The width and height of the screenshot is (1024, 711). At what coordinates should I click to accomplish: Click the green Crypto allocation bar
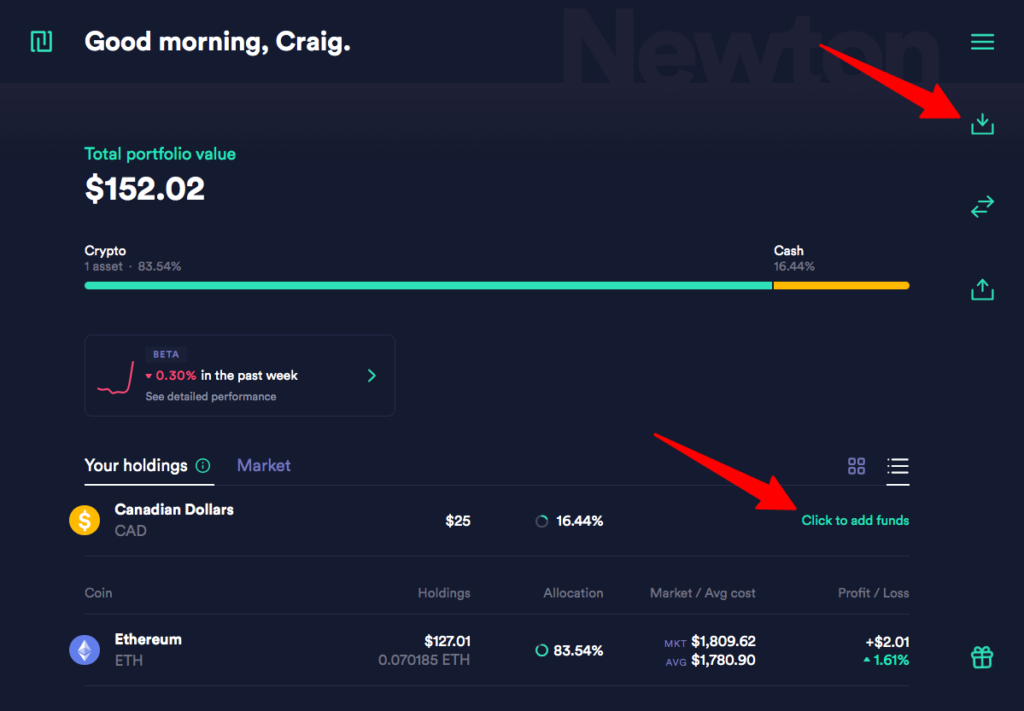(x=428, y=285)
